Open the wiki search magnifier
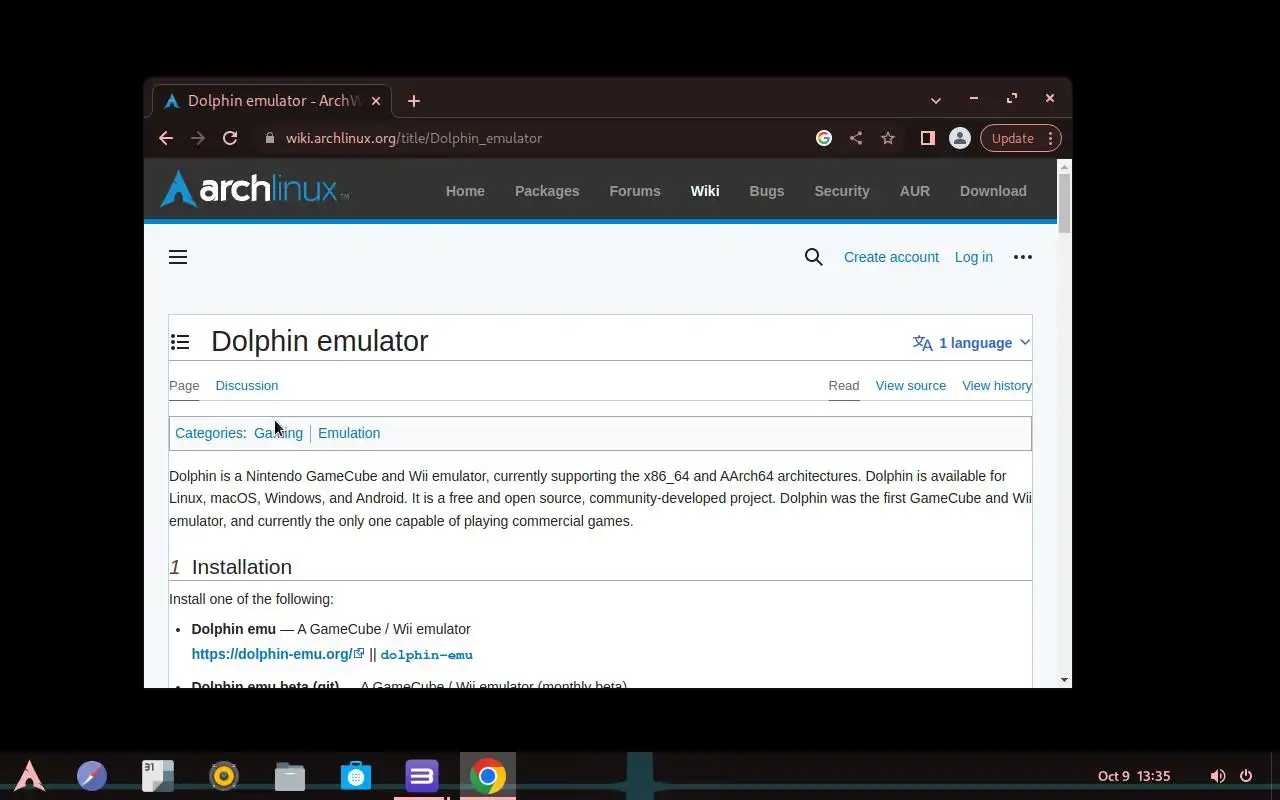The image size is (1280, 800). [x=814, y=257]
